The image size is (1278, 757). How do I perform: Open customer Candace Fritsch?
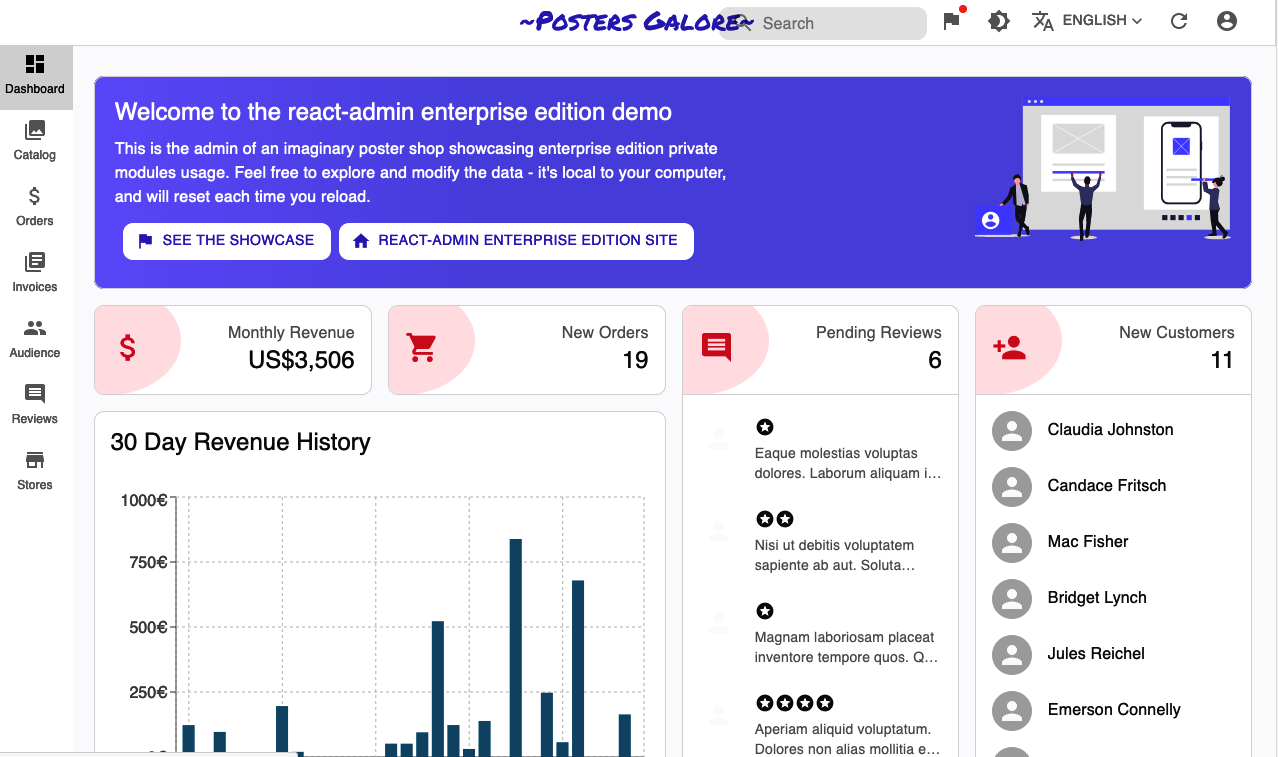click(1113, 486)
